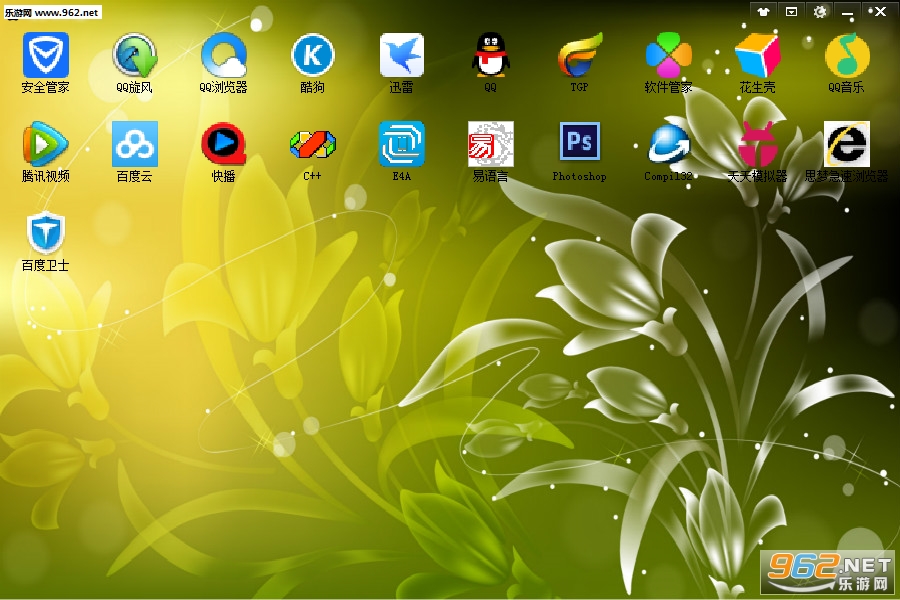This screenshot has width=900, height=600.
Task: Launch the 百度卫士 shield icon
Action: pos(45,233)
